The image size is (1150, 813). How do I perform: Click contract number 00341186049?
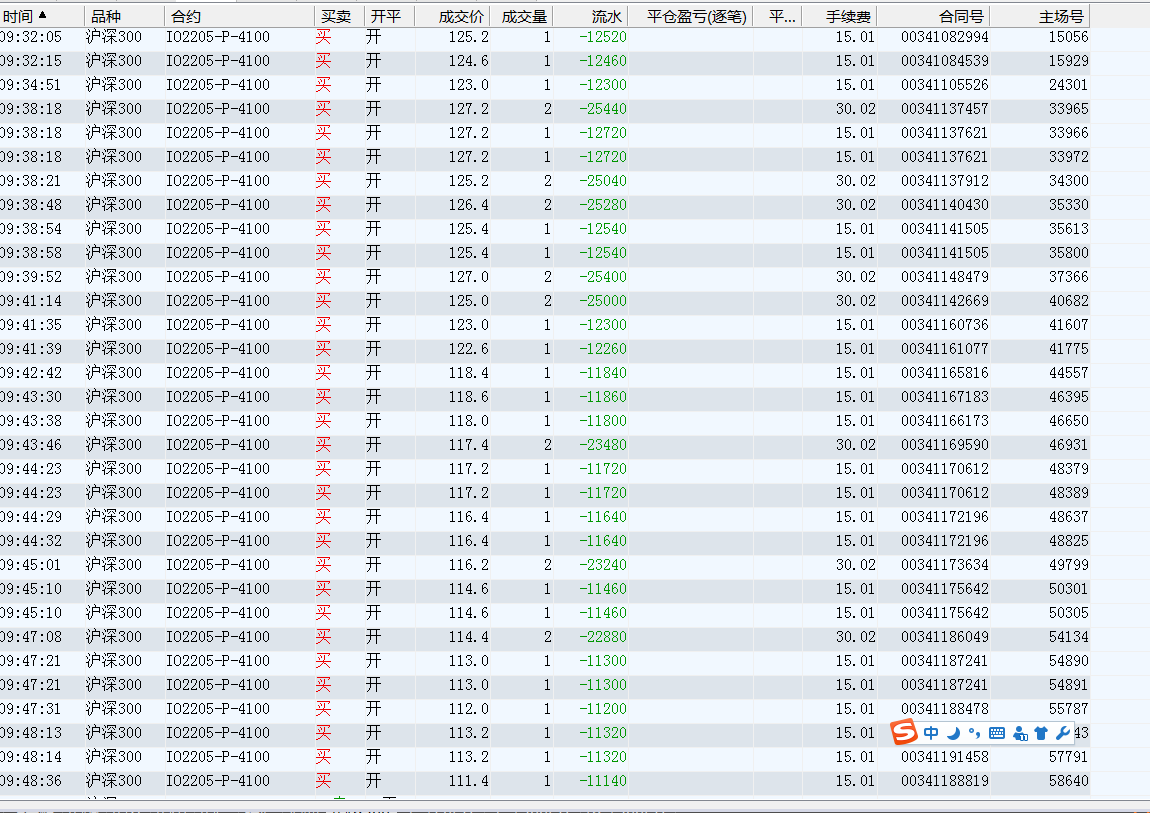(945, 637)
